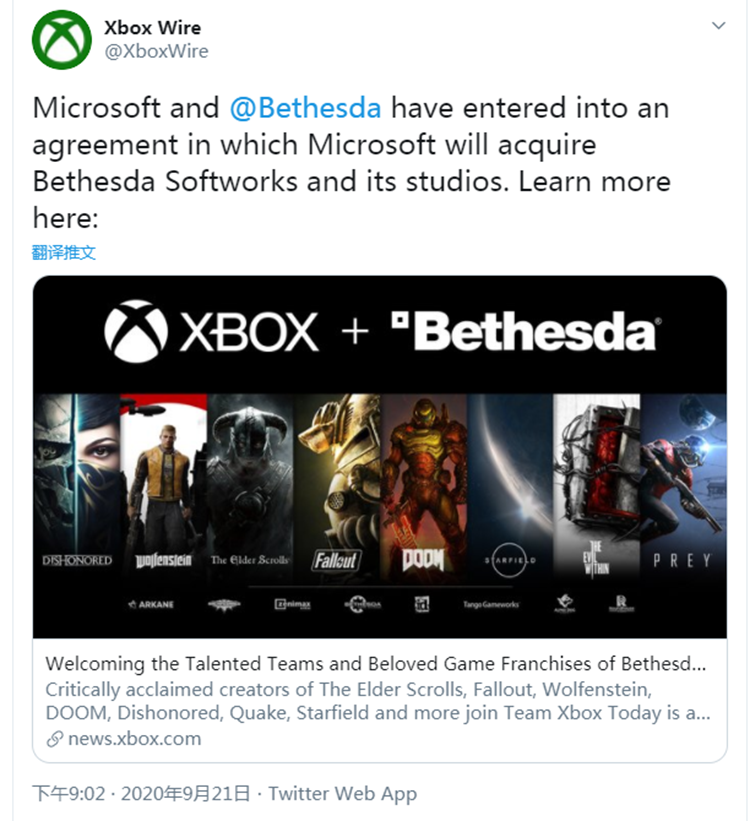This screenshot has height=821, width=750.
Task: Click the Starfield logo panel
Action: pyautogui.click(x=510, y=480)
